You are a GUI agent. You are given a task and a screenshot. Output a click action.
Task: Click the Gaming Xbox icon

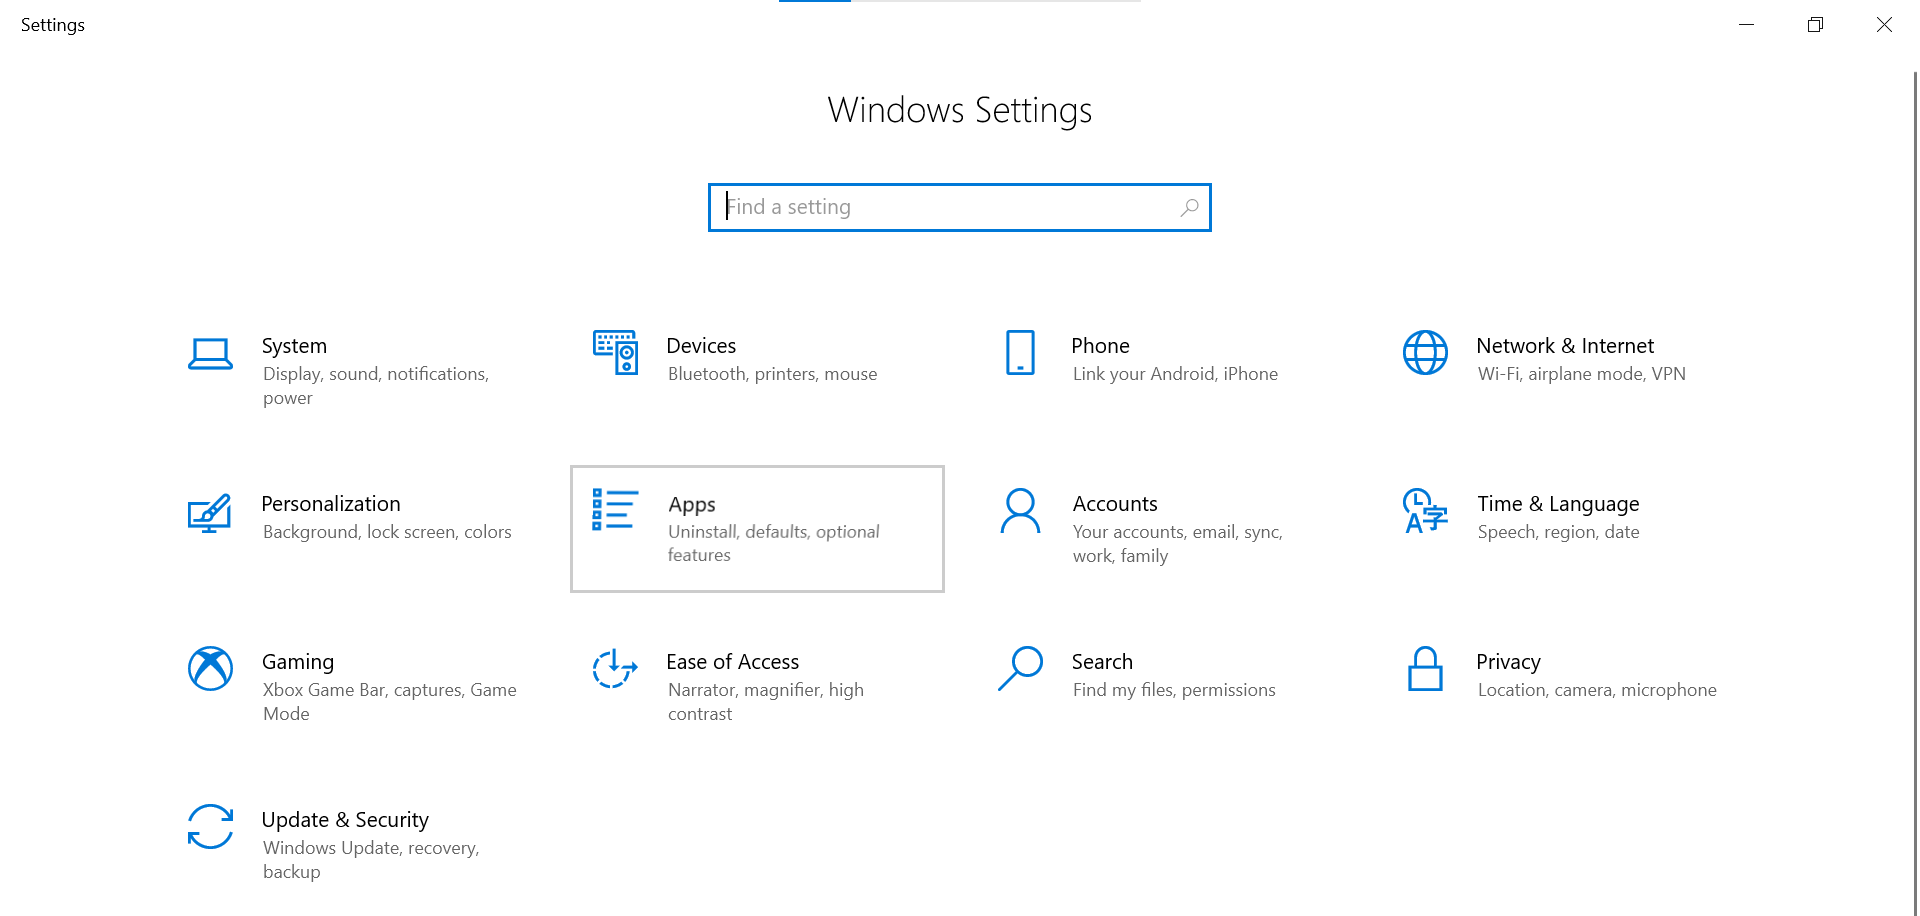pyautogui.click(x=210, y=668)
